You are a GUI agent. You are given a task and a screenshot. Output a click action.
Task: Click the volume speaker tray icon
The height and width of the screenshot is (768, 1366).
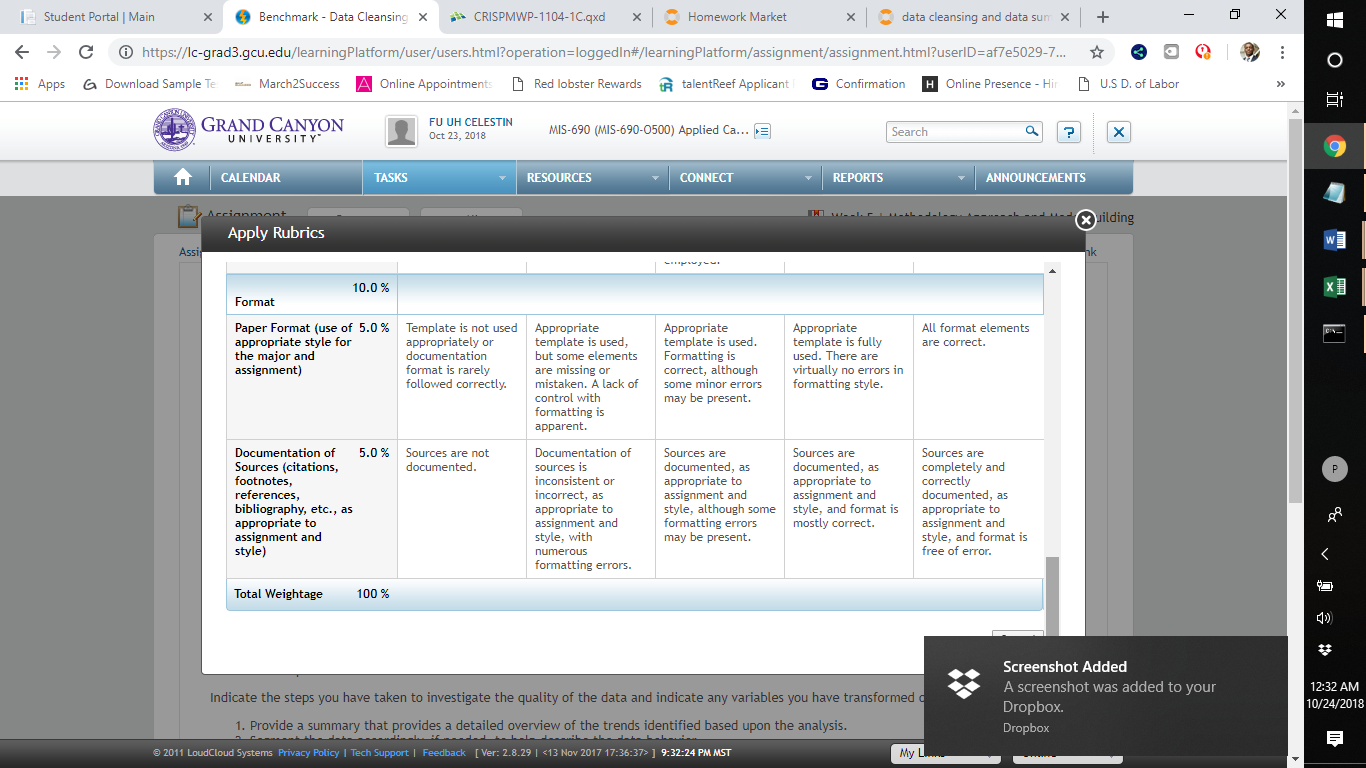coord(1325,618)
